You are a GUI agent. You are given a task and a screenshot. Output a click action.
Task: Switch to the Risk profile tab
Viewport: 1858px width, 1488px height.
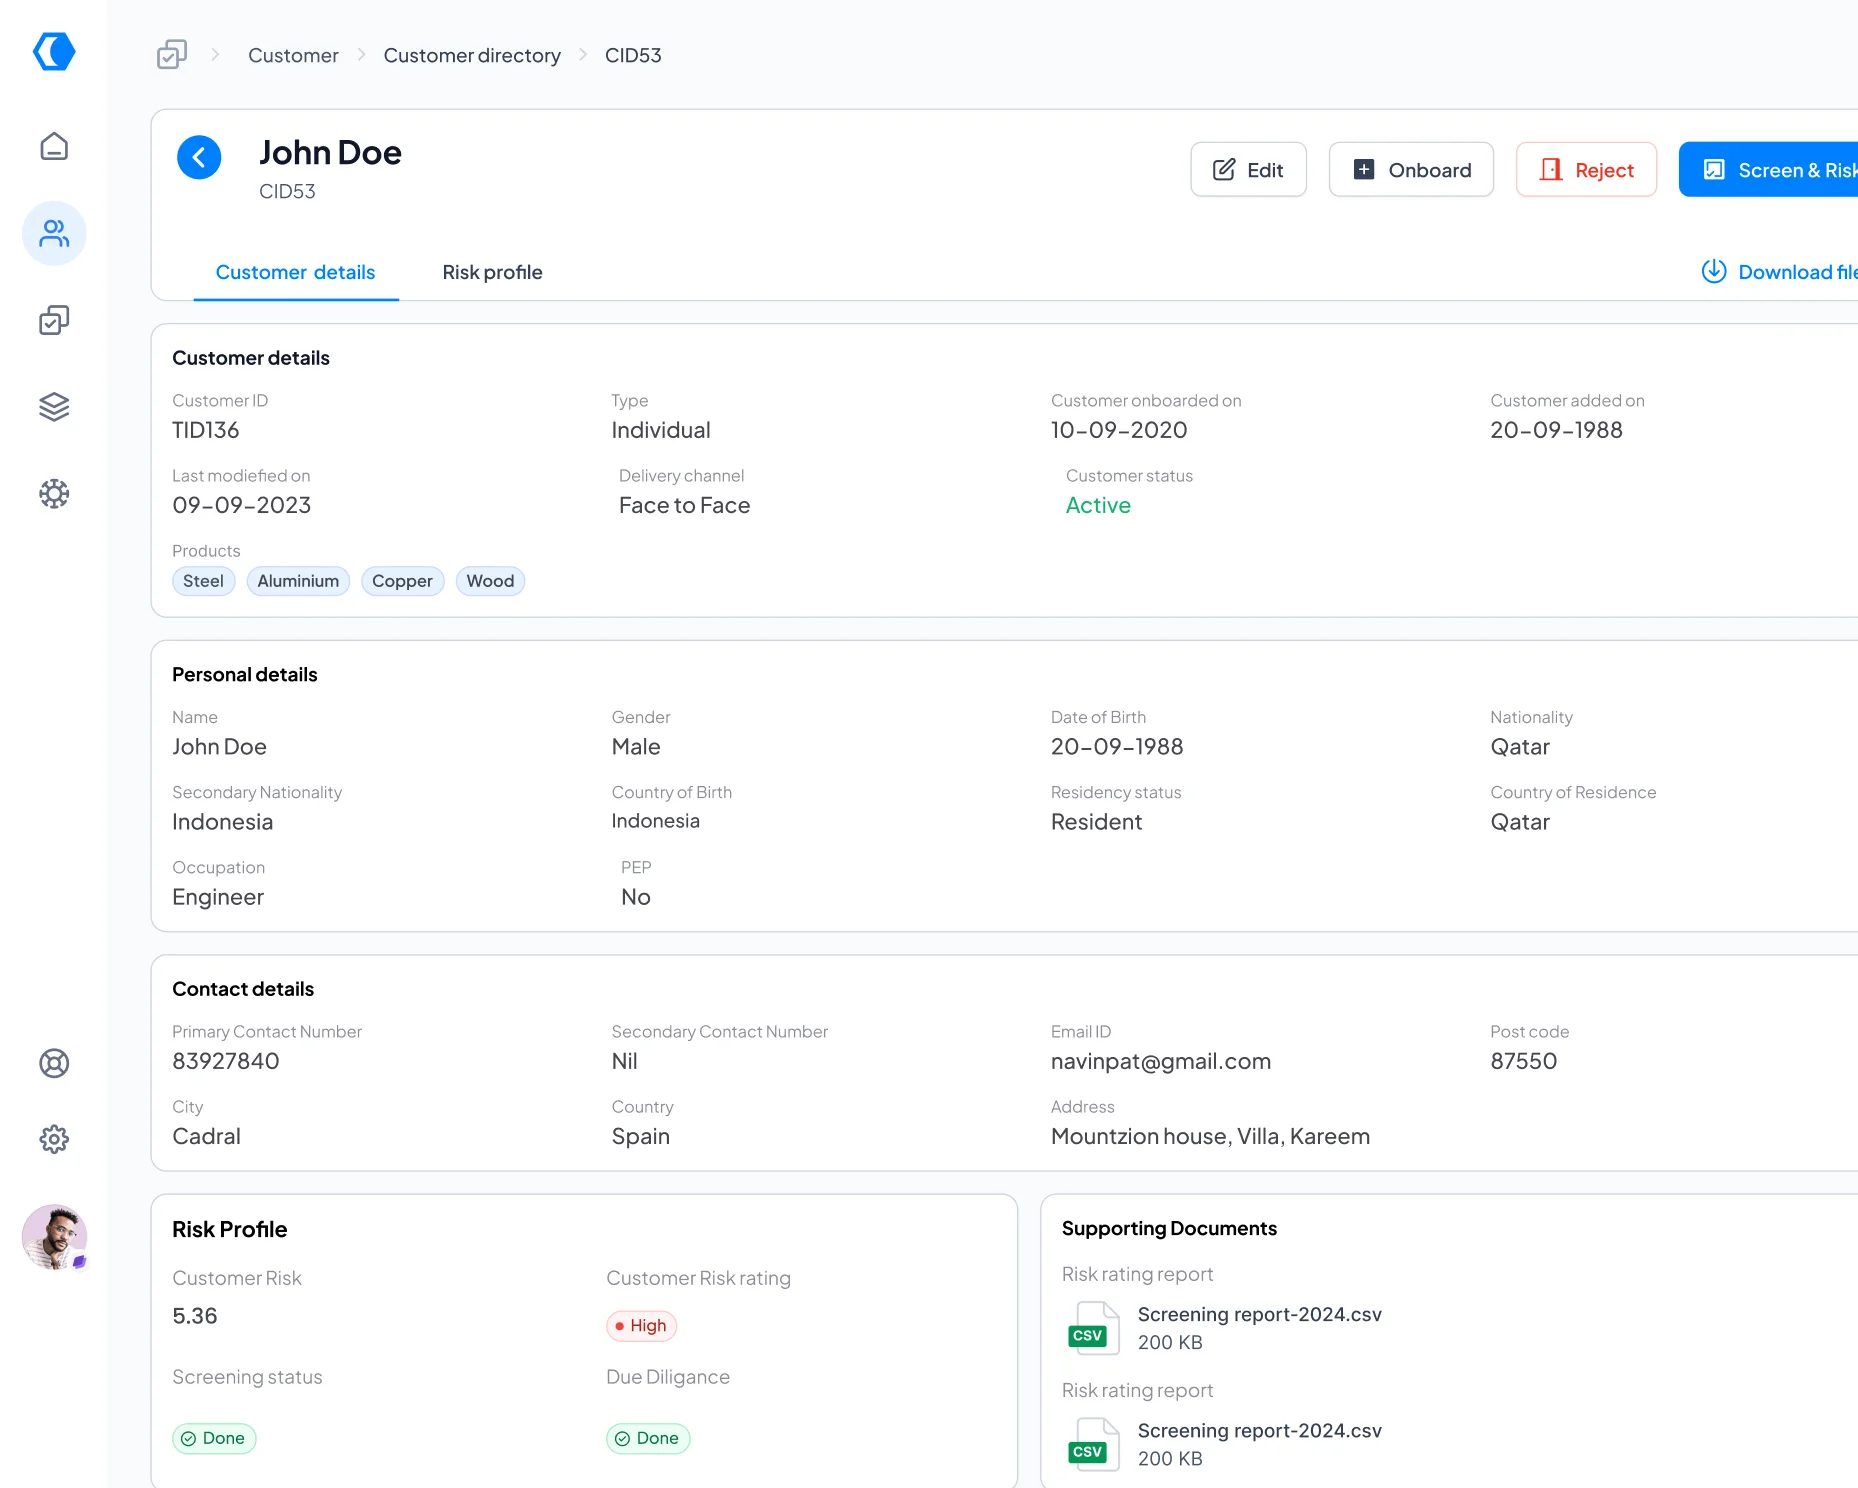coord(491,272)
